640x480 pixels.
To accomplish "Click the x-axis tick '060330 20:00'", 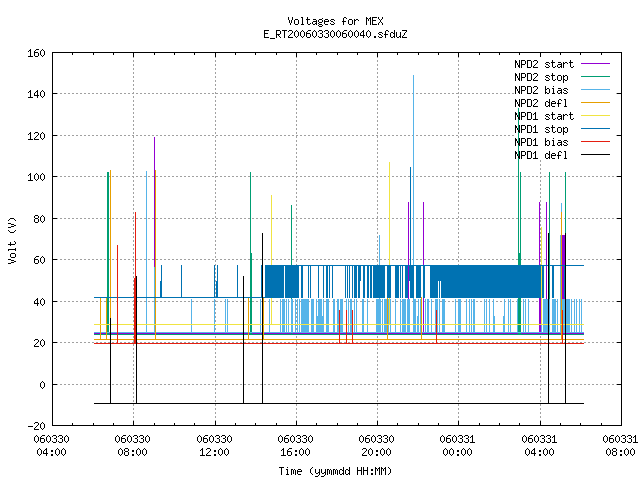I will coord(376,446).
